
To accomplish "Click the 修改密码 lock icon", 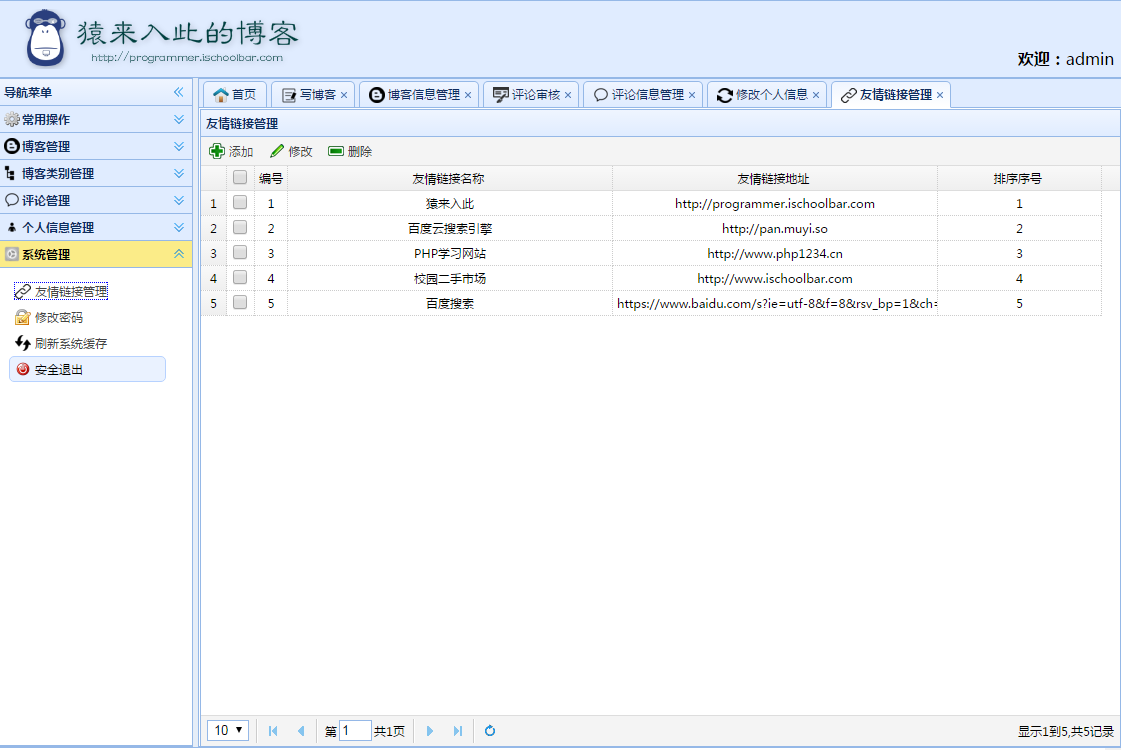I will (x=23, y=318).
